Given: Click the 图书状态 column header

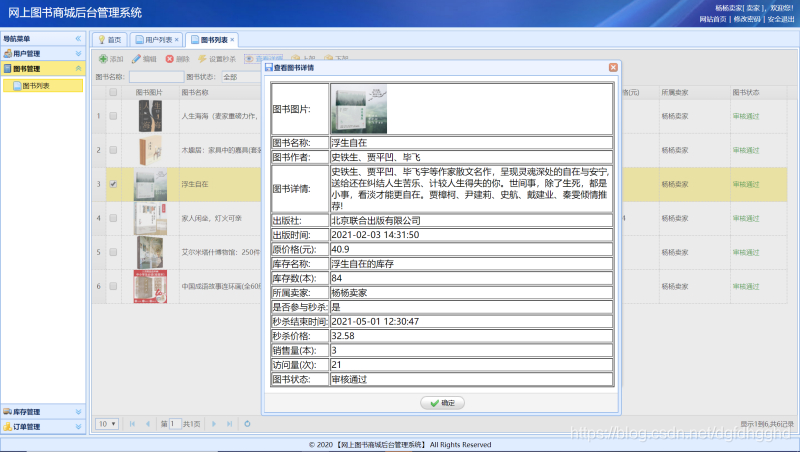Looking at the screenshot, I should [746, 92].
